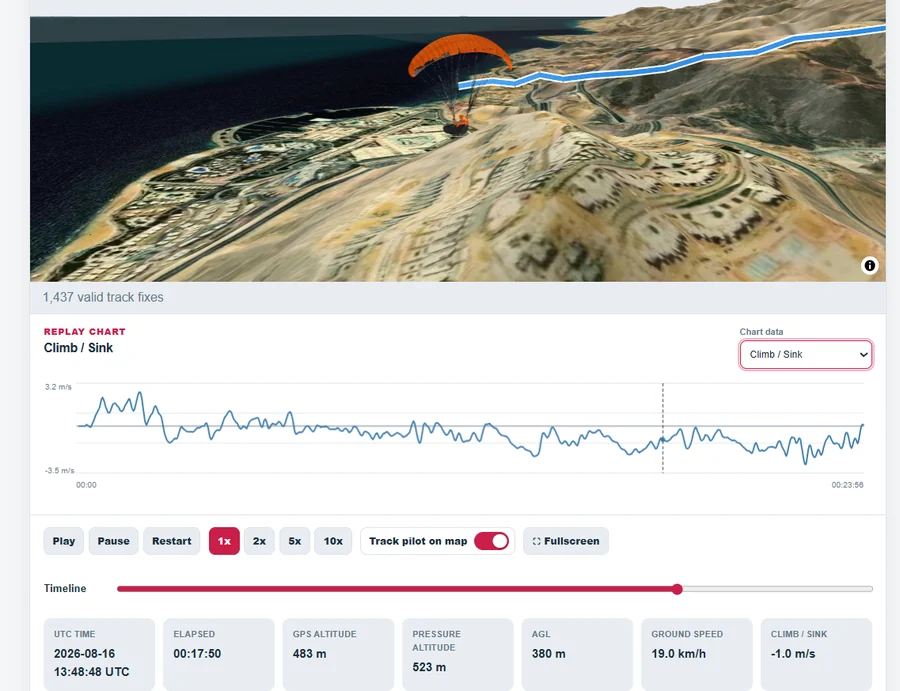Click the REPLAY CHART heading
This screenshot has width=900, height=691.
pos(84,332)
